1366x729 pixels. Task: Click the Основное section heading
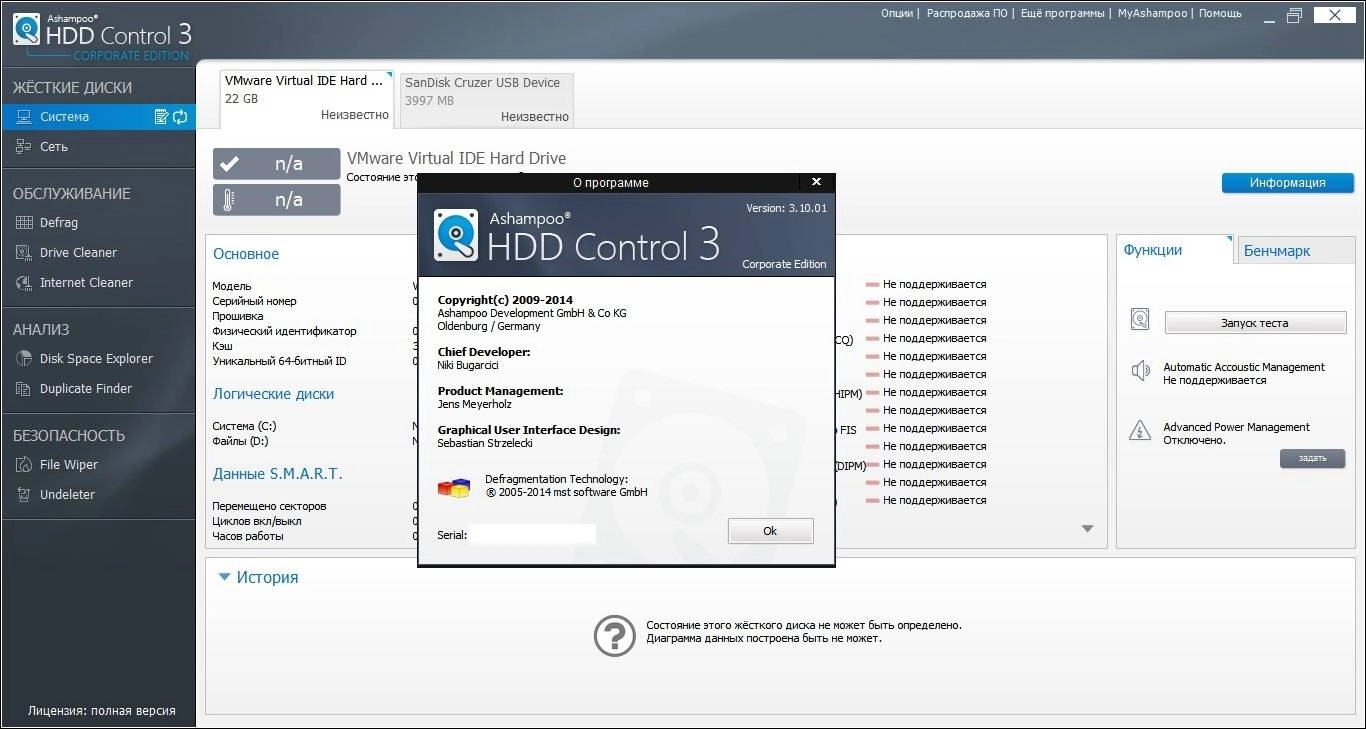[246, 254]
